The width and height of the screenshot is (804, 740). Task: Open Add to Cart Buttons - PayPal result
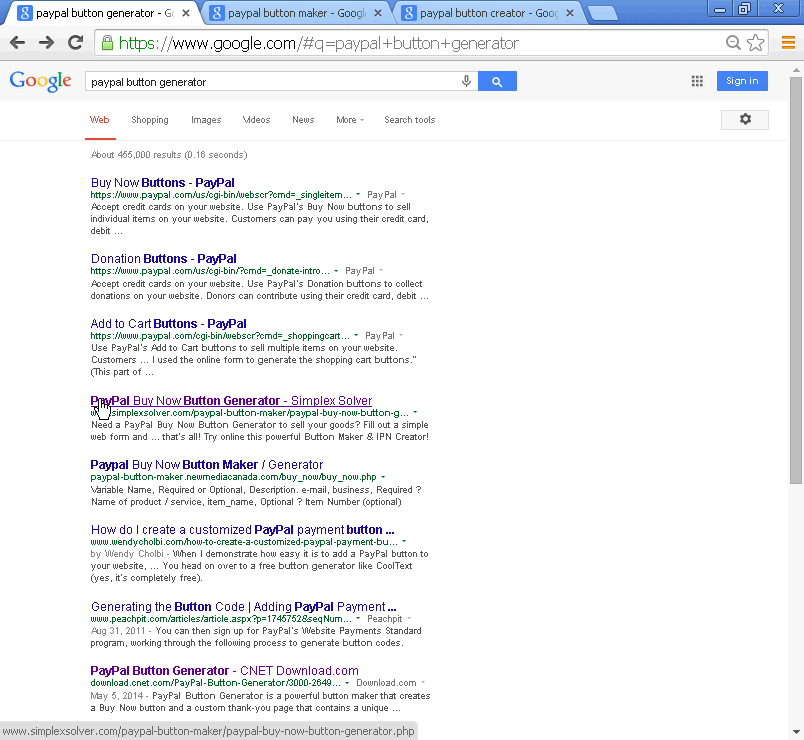point(168,324)
